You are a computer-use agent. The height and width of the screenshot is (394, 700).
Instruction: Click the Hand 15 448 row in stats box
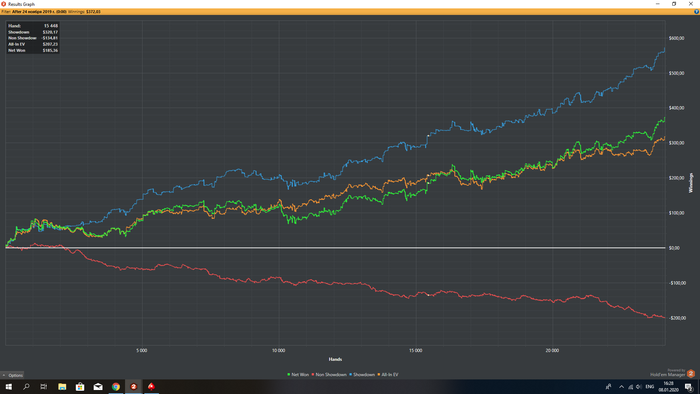(x=33, y=26)
